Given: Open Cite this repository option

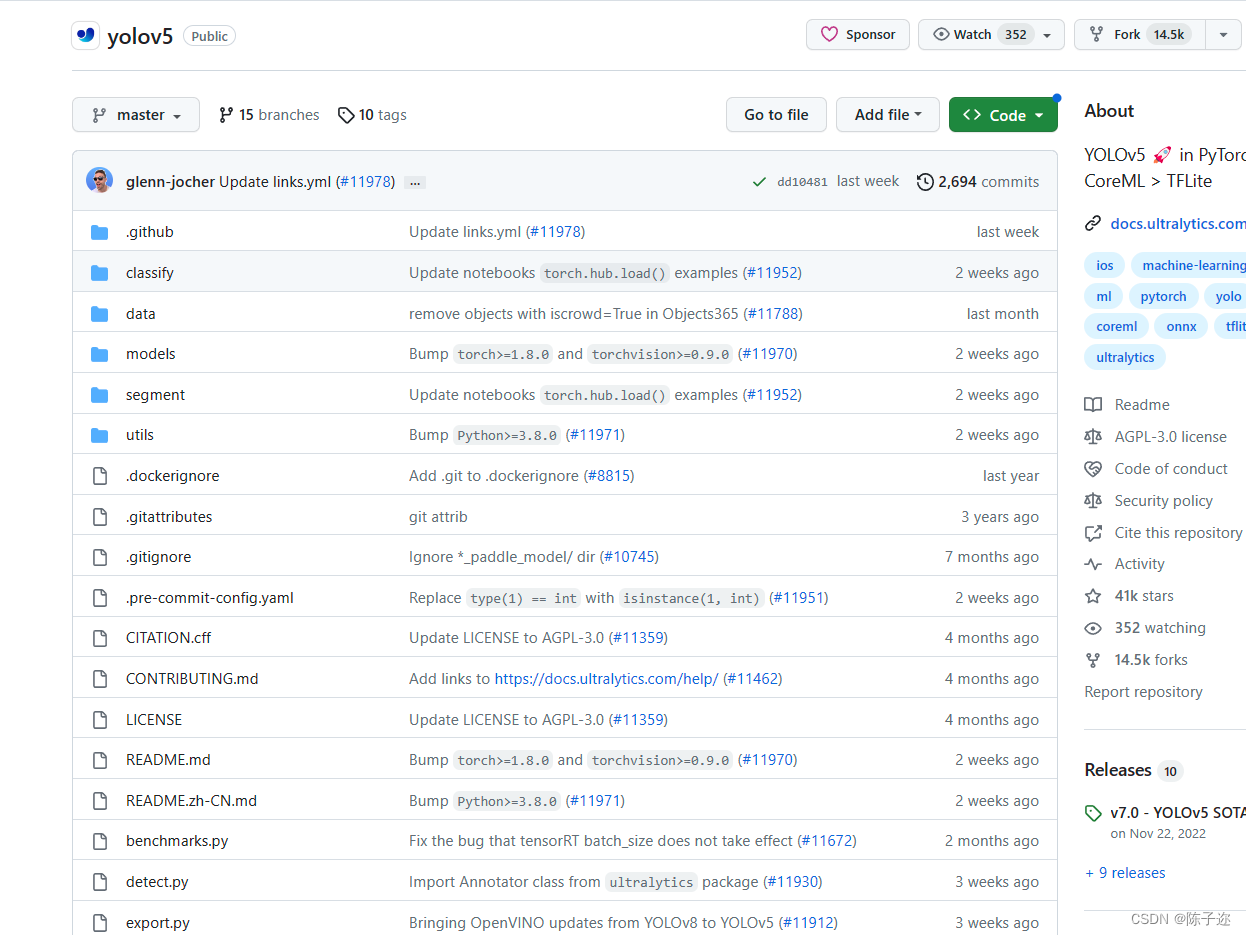Looking at the screenshot, I should click(1178, 533).
